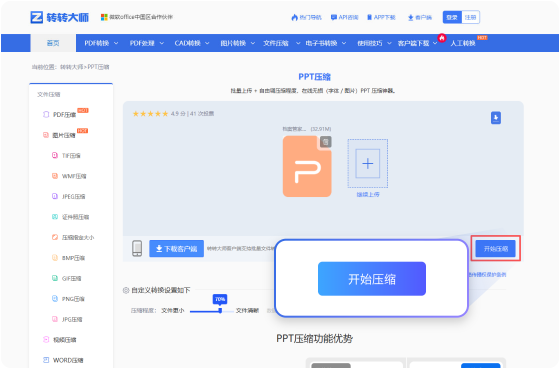Click download icon at upload panel top-right
The width and height of the screenshot is (560, 369).
[496, 118]
